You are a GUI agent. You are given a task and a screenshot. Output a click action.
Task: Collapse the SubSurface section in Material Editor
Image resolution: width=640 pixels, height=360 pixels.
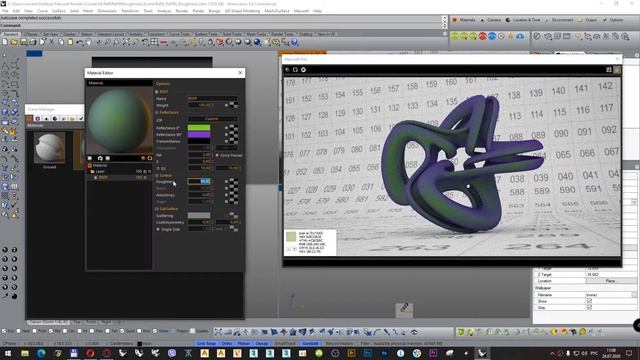(x=157, y=209)
